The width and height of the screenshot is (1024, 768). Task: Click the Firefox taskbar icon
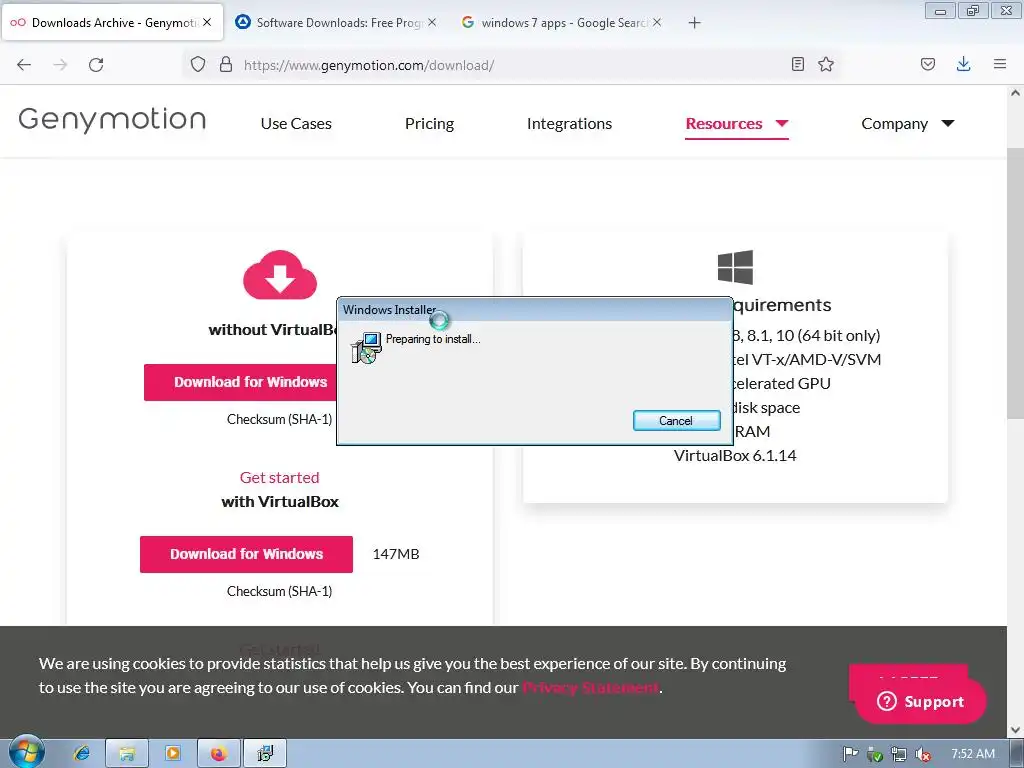(x=219, y=754)
